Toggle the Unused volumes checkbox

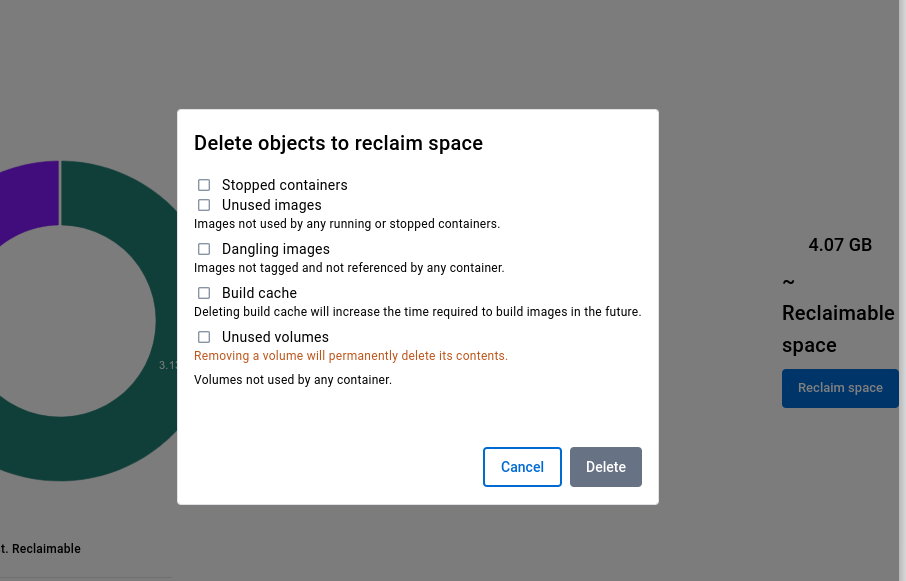[x=204, y=337]
